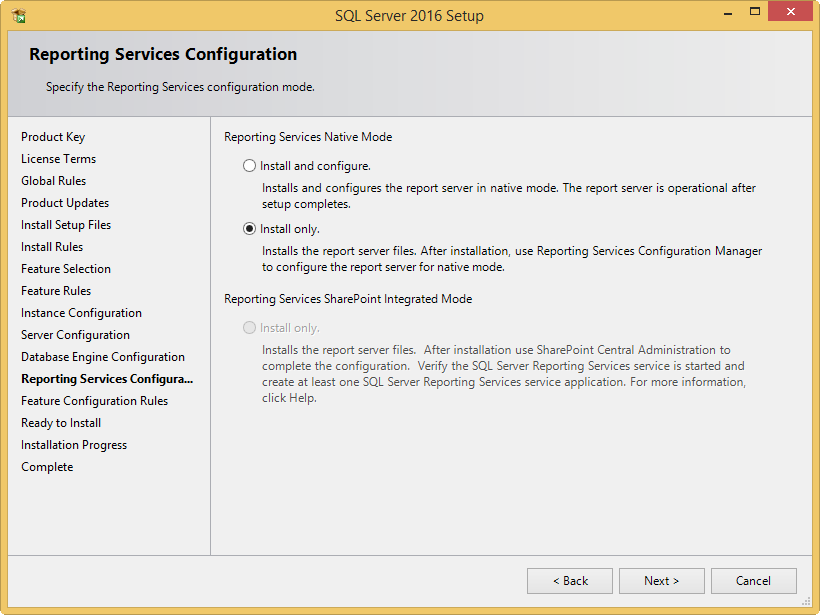
Task: Open Database Engine Configuration step
Action: point(103,357)
